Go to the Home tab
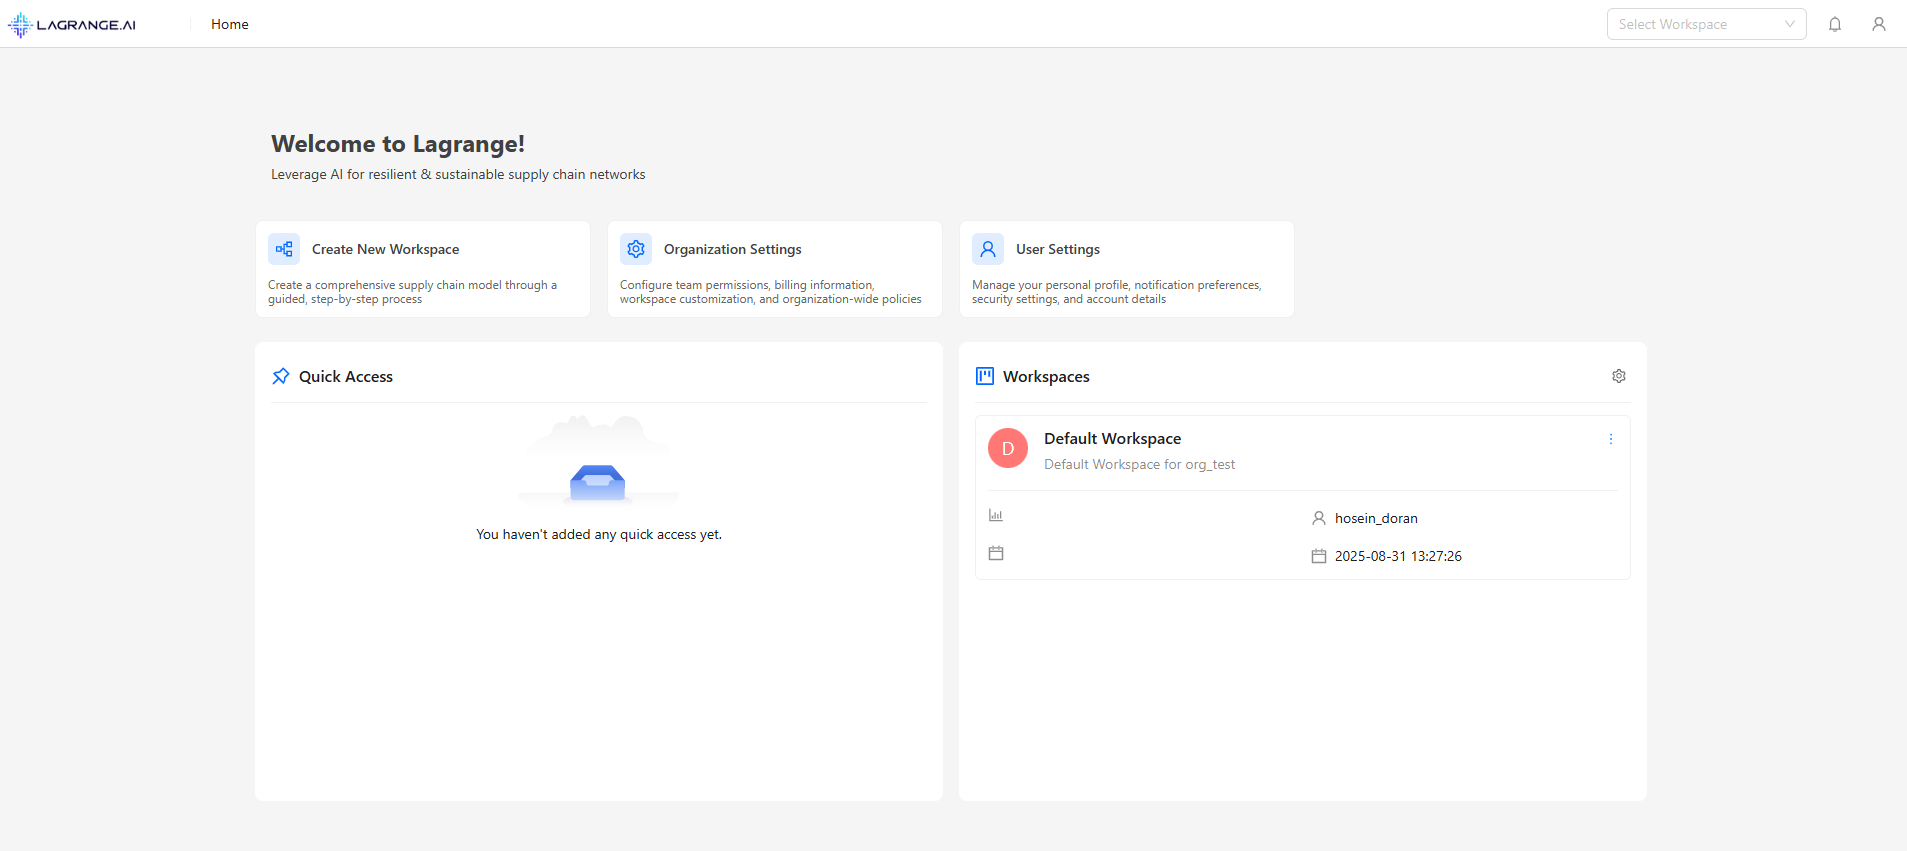This screenshot has width=1907, height=851. point(230,24)
